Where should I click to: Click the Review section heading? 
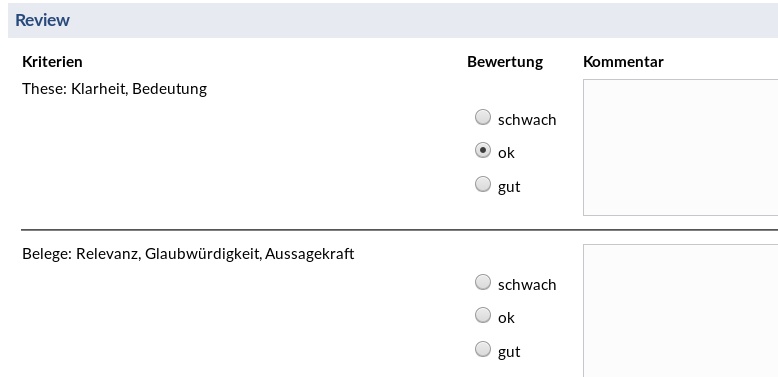[x=42, y=20]
